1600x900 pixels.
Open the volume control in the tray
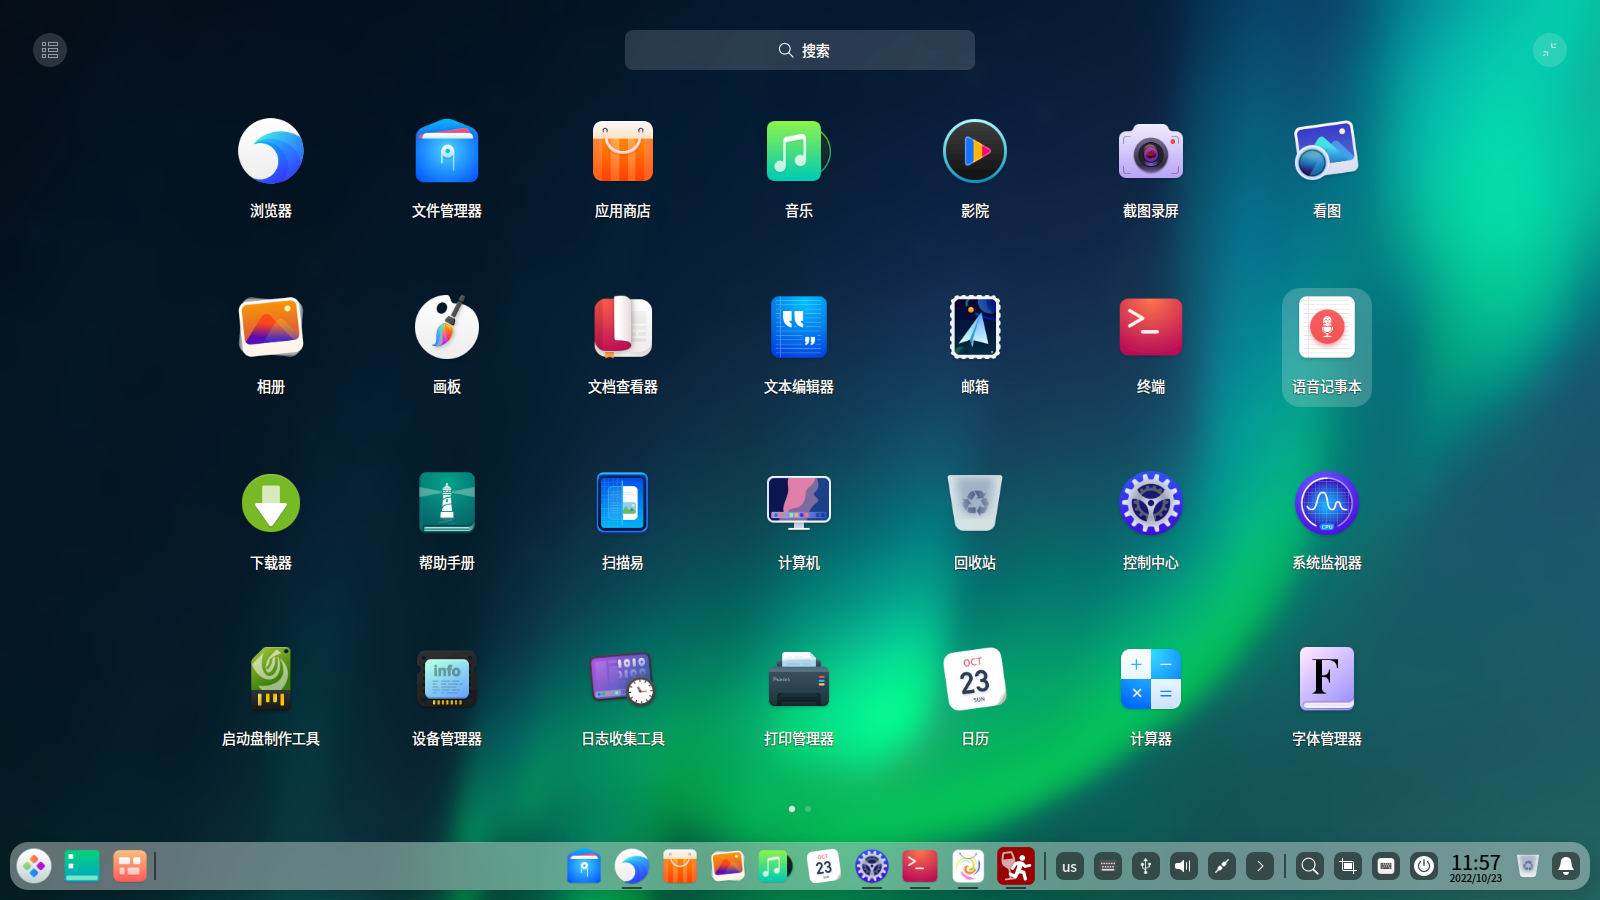pos(1184,866)
